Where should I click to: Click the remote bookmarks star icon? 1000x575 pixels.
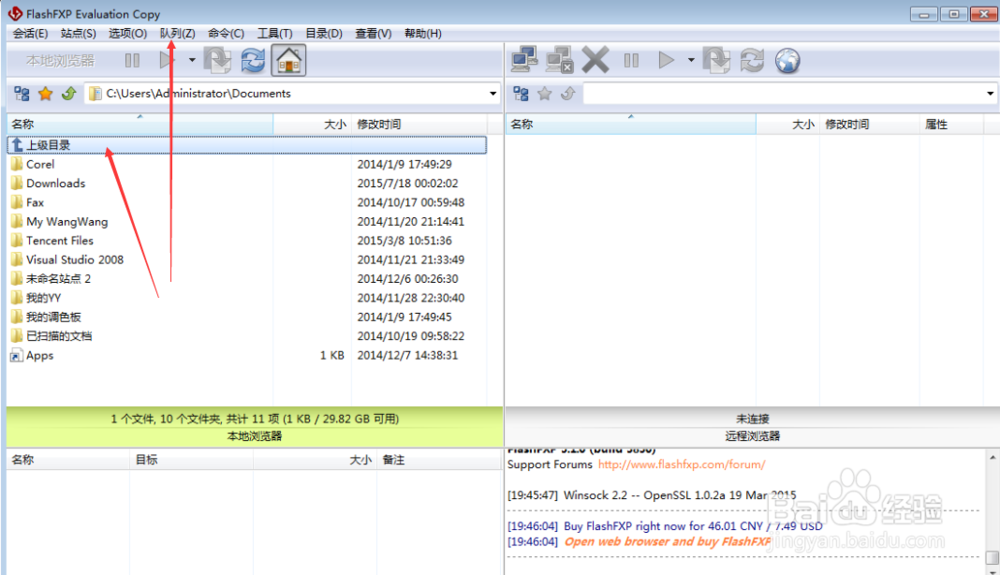(x=545, y=94)
